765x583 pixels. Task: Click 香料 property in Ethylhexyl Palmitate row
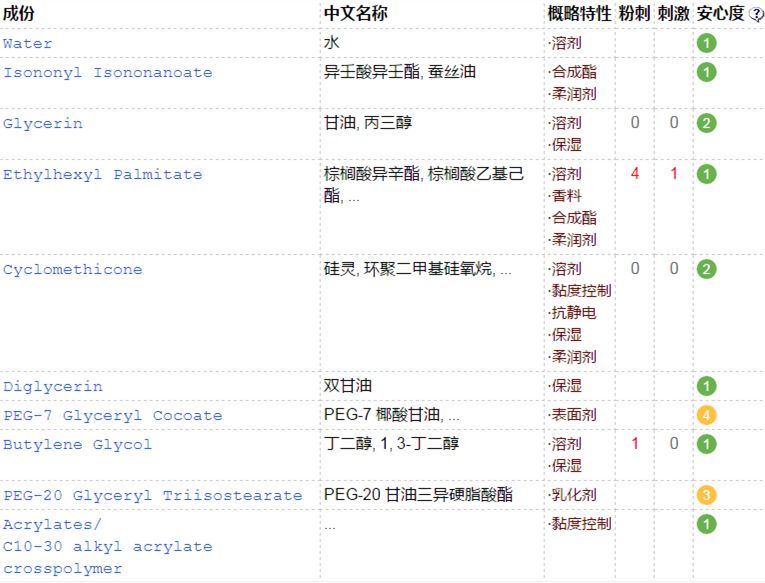point(566,196)
